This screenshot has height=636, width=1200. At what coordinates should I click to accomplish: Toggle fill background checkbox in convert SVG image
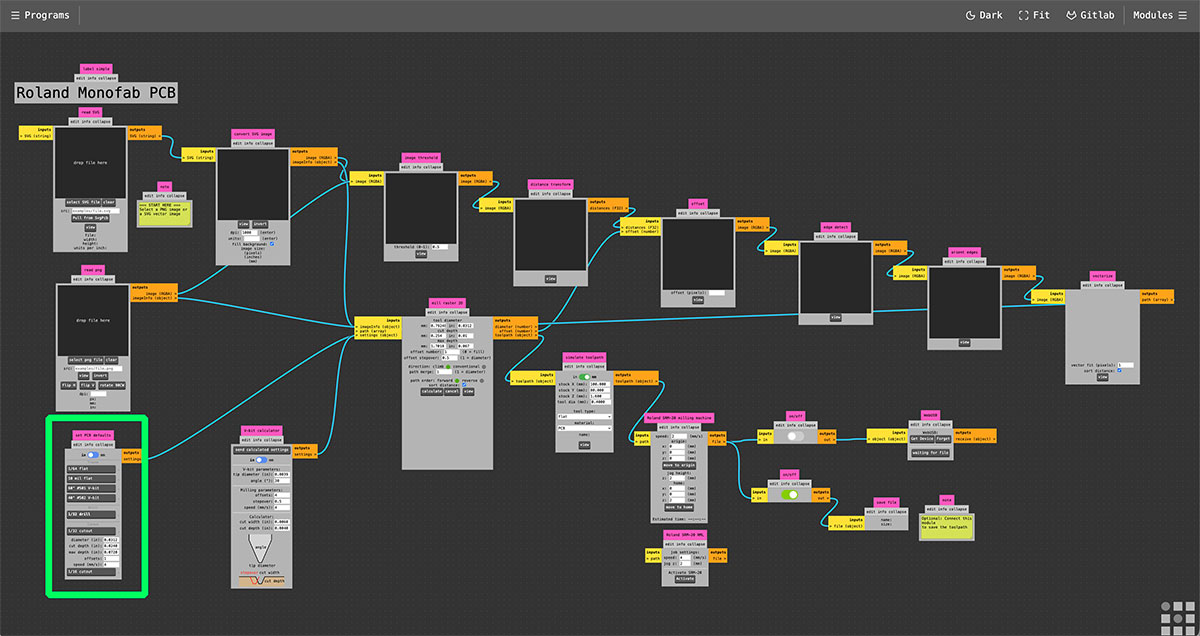point(272,243)
